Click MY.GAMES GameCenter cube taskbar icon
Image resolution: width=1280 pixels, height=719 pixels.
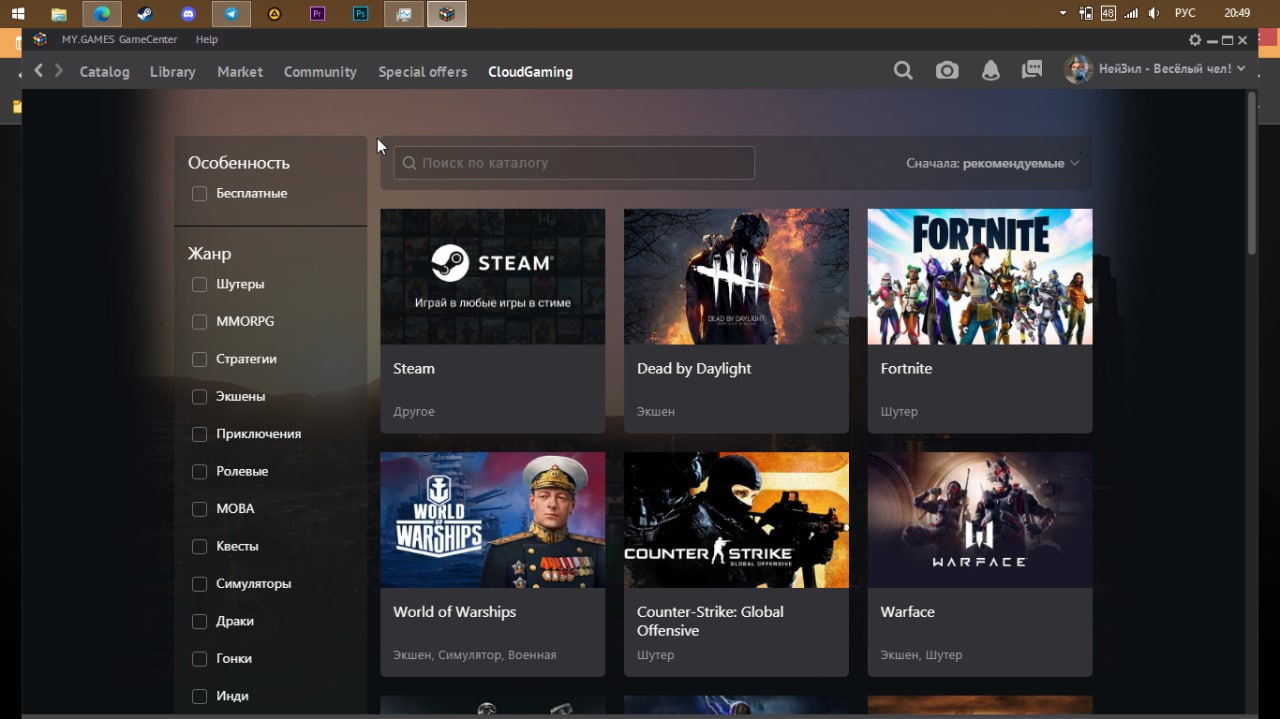[x=447, y=14]
